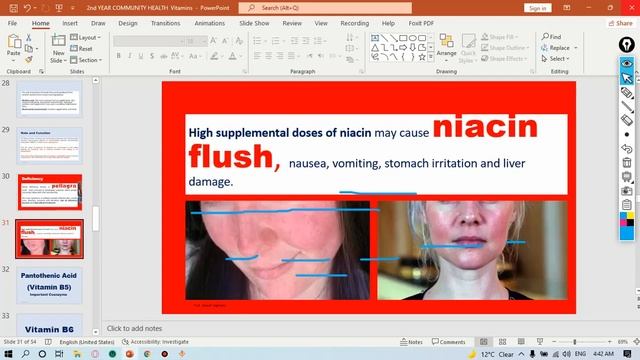Screen dimensions: 640x360
Task: Switch to the Slide Show tab
Action: tap(254, 23)
